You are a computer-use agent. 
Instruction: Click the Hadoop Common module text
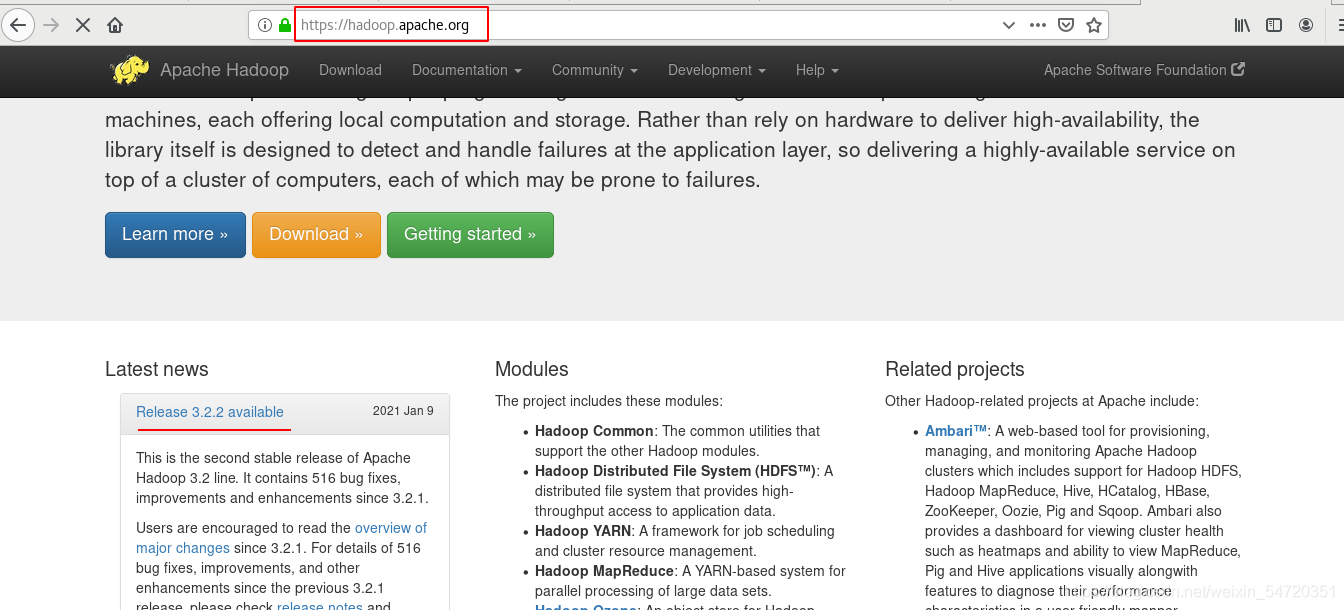point(595,431)
